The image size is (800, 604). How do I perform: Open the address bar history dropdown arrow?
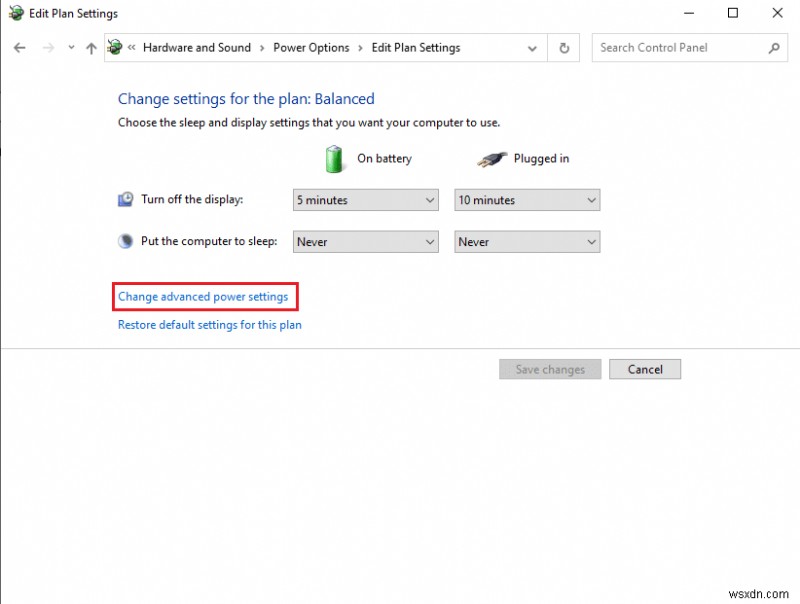pyautogui.click(x=532, y=47)
